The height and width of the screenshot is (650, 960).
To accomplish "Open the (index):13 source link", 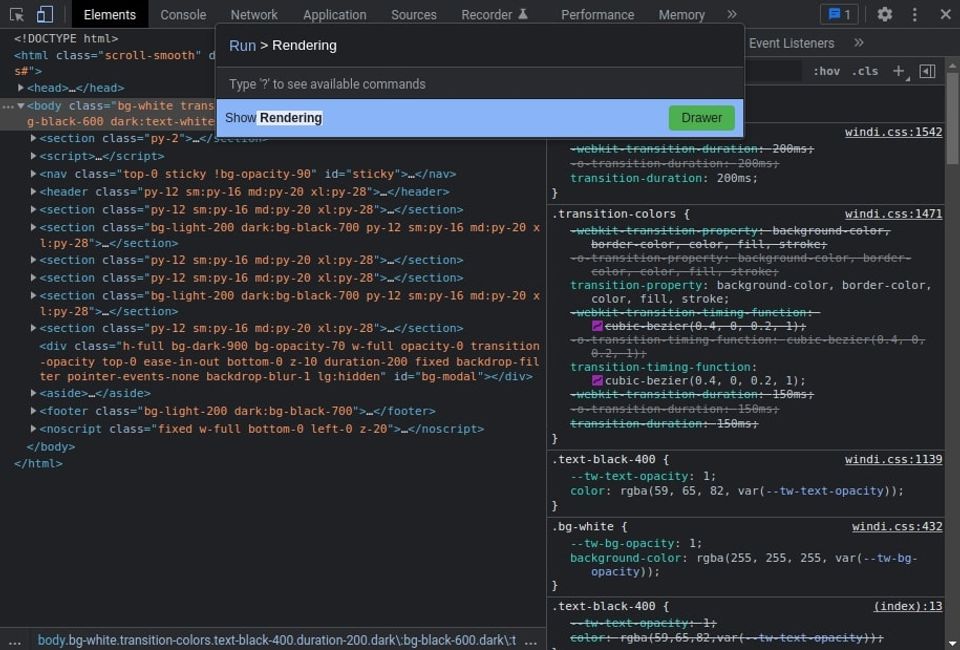I will [x=908, y=606].
